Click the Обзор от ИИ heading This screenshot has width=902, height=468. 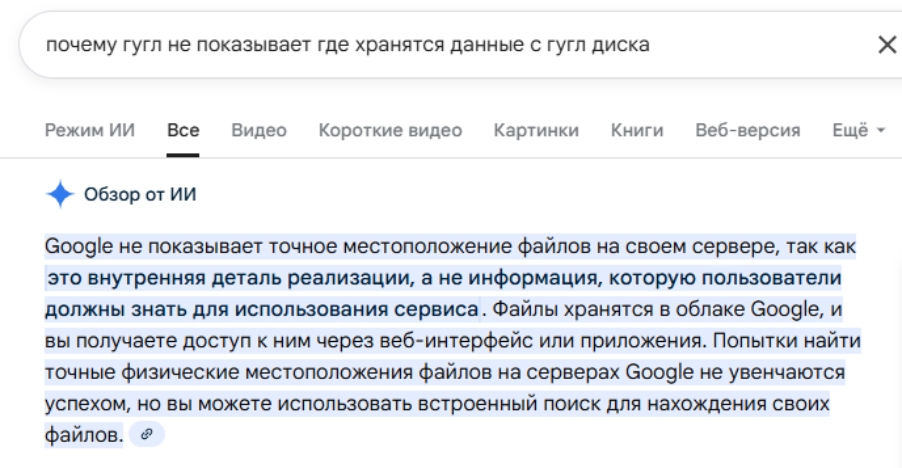point(139,195)
